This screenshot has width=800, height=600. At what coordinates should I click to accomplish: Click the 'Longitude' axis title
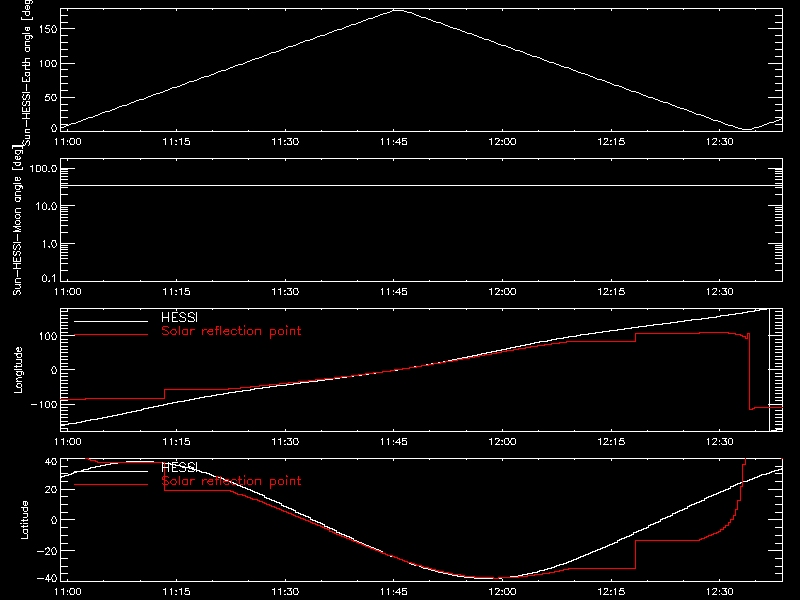[18, 370]
